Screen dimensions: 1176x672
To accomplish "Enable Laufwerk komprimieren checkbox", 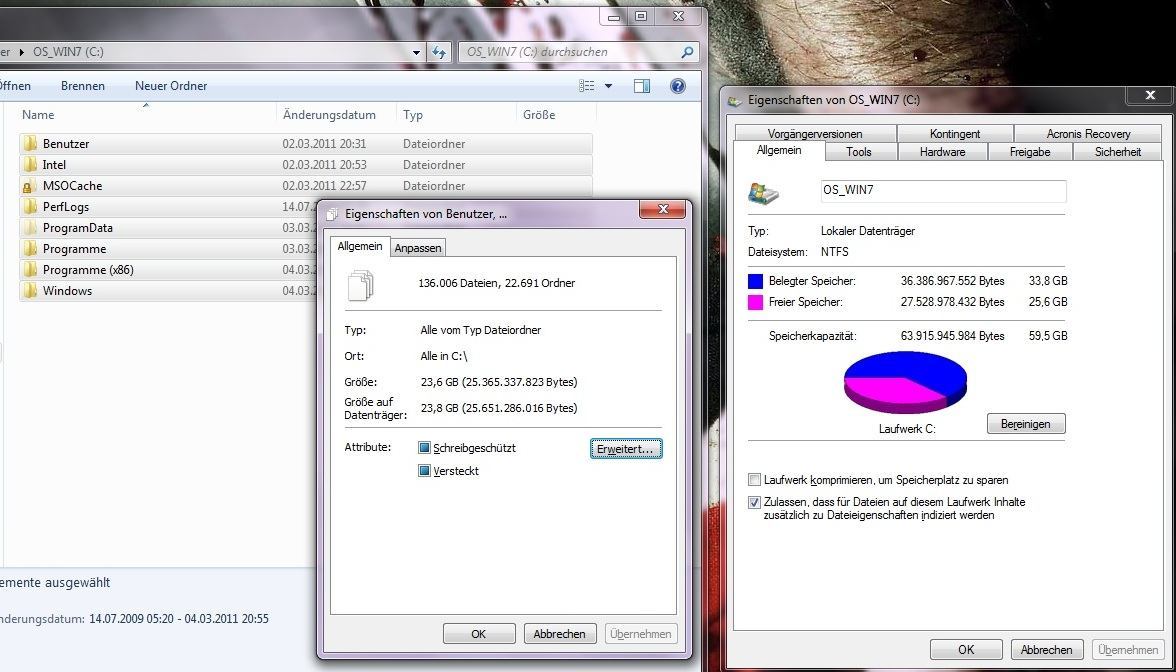I will tap(754, 479).
